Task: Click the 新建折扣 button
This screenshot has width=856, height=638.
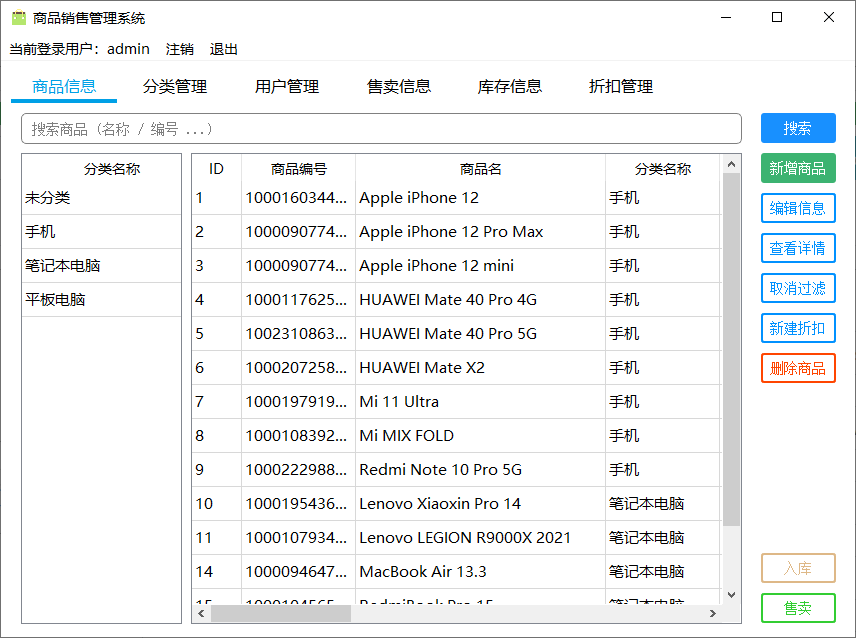Action: pos(798,328)
